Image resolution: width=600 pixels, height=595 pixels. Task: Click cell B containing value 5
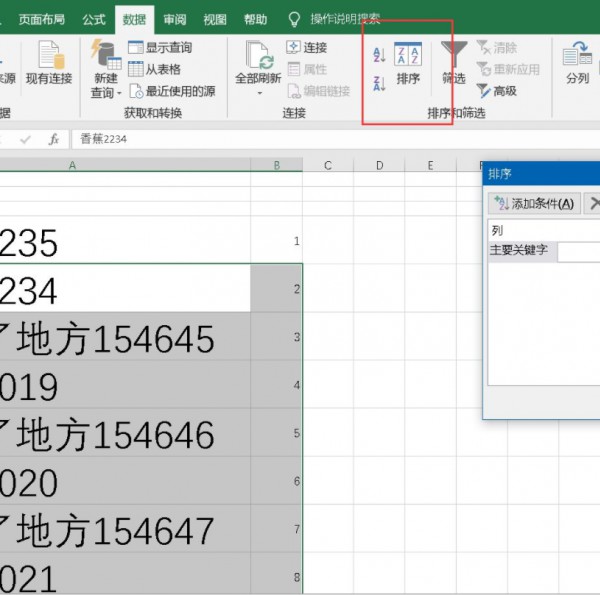click(276, 432)
